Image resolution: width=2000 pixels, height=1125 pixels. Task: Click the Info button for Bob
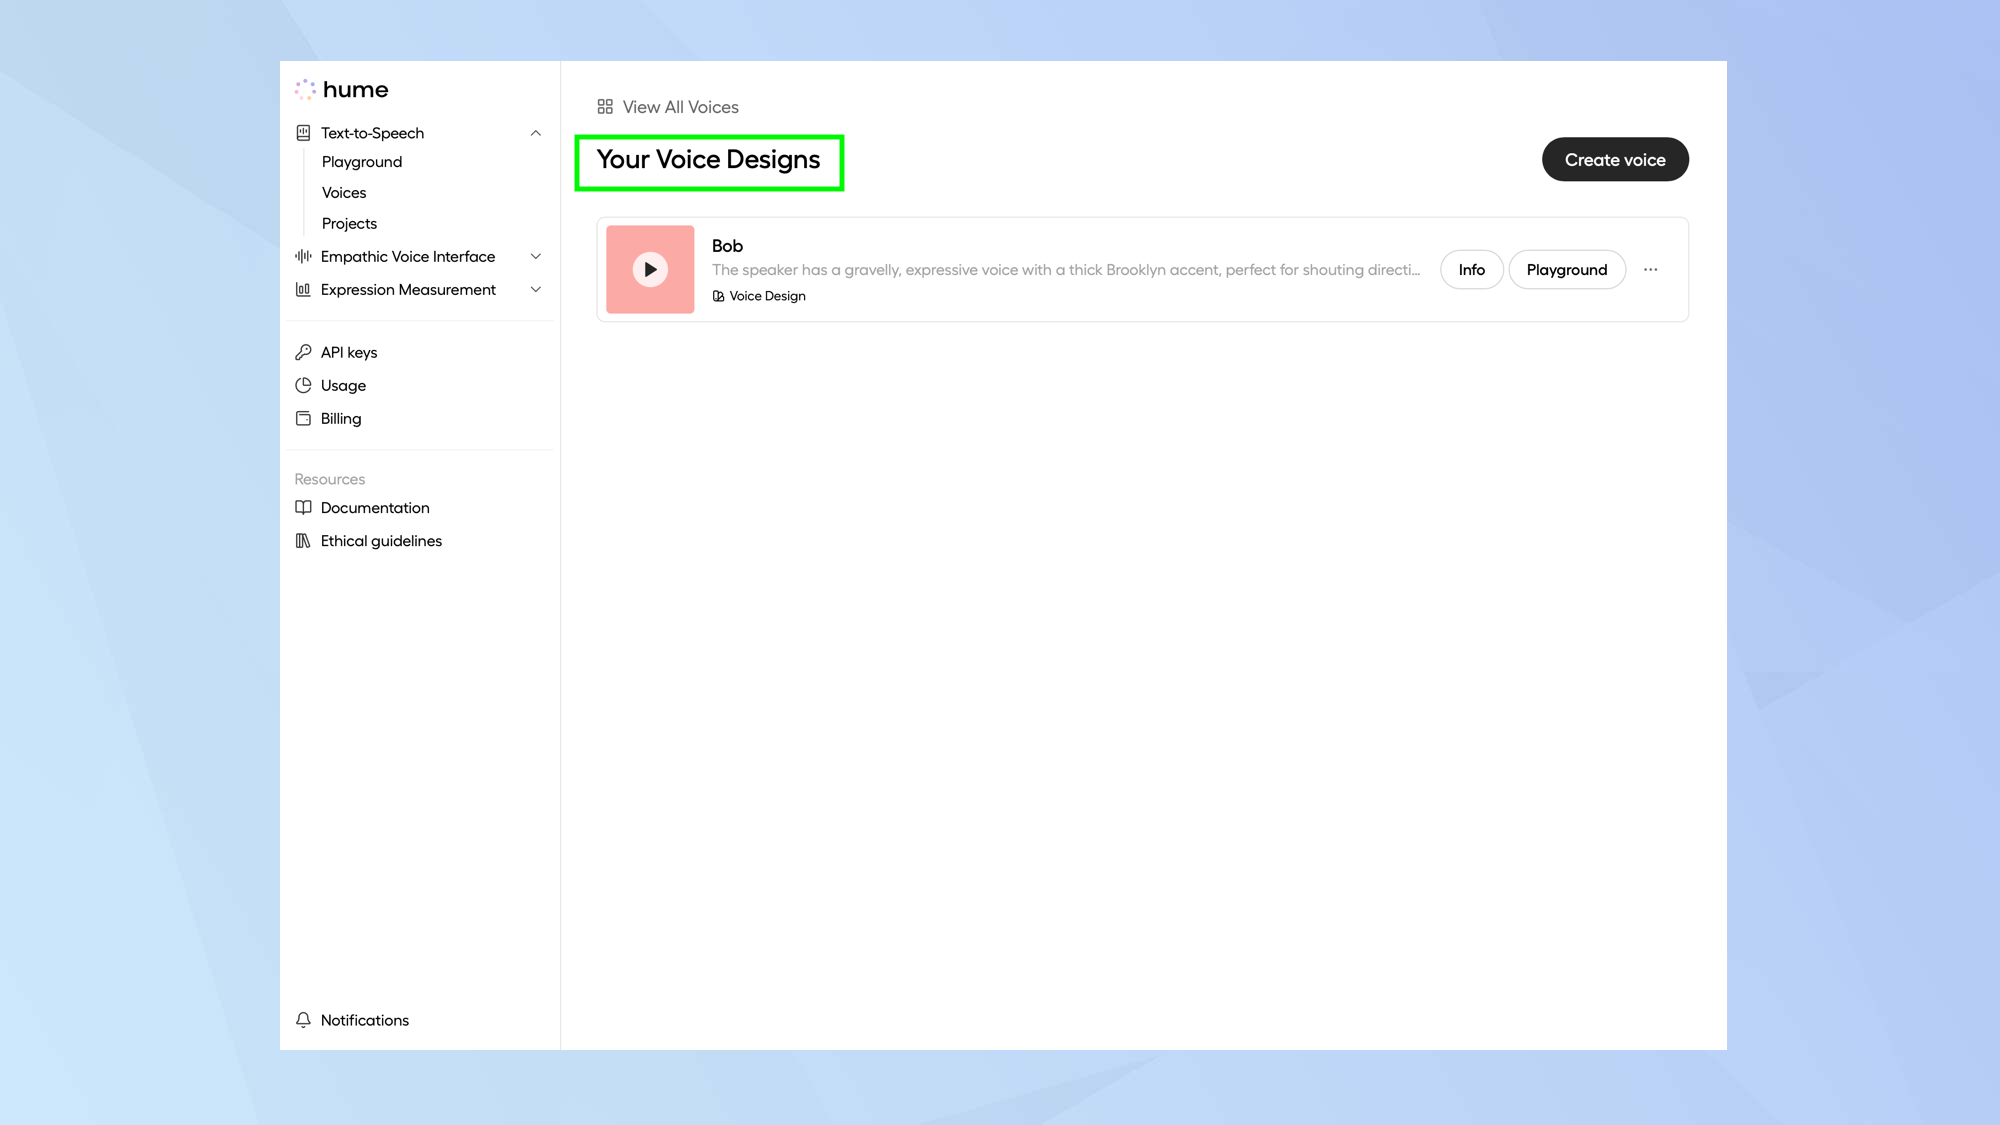pyautogui.click(x=1471, y=270)
